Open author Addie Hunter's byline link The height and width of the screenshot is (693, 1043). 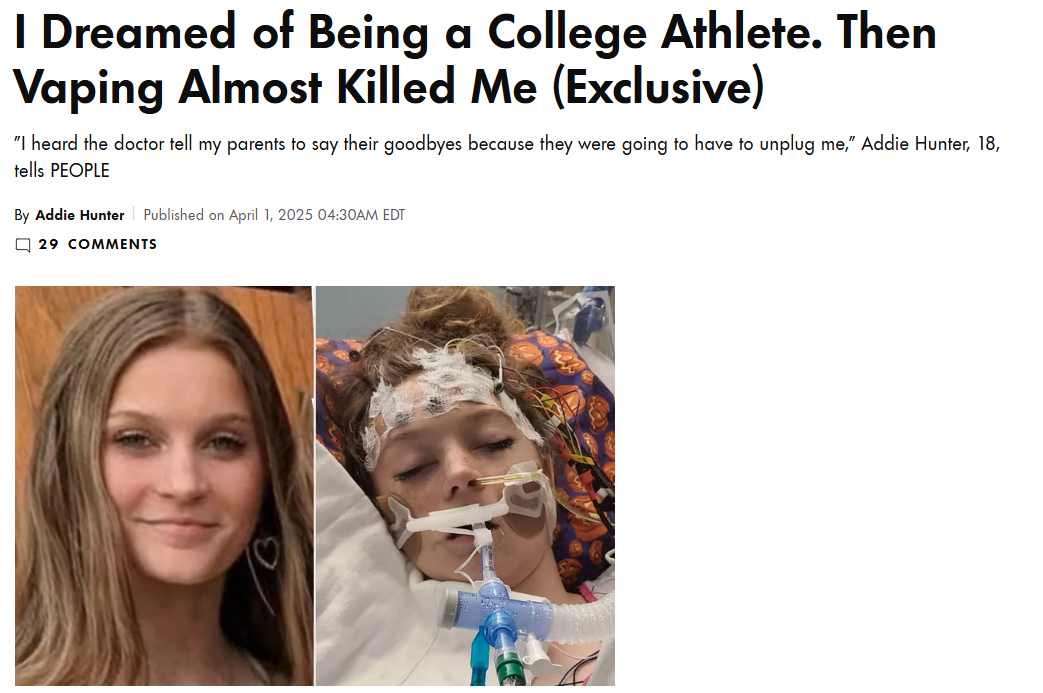(x=80, y=215)
